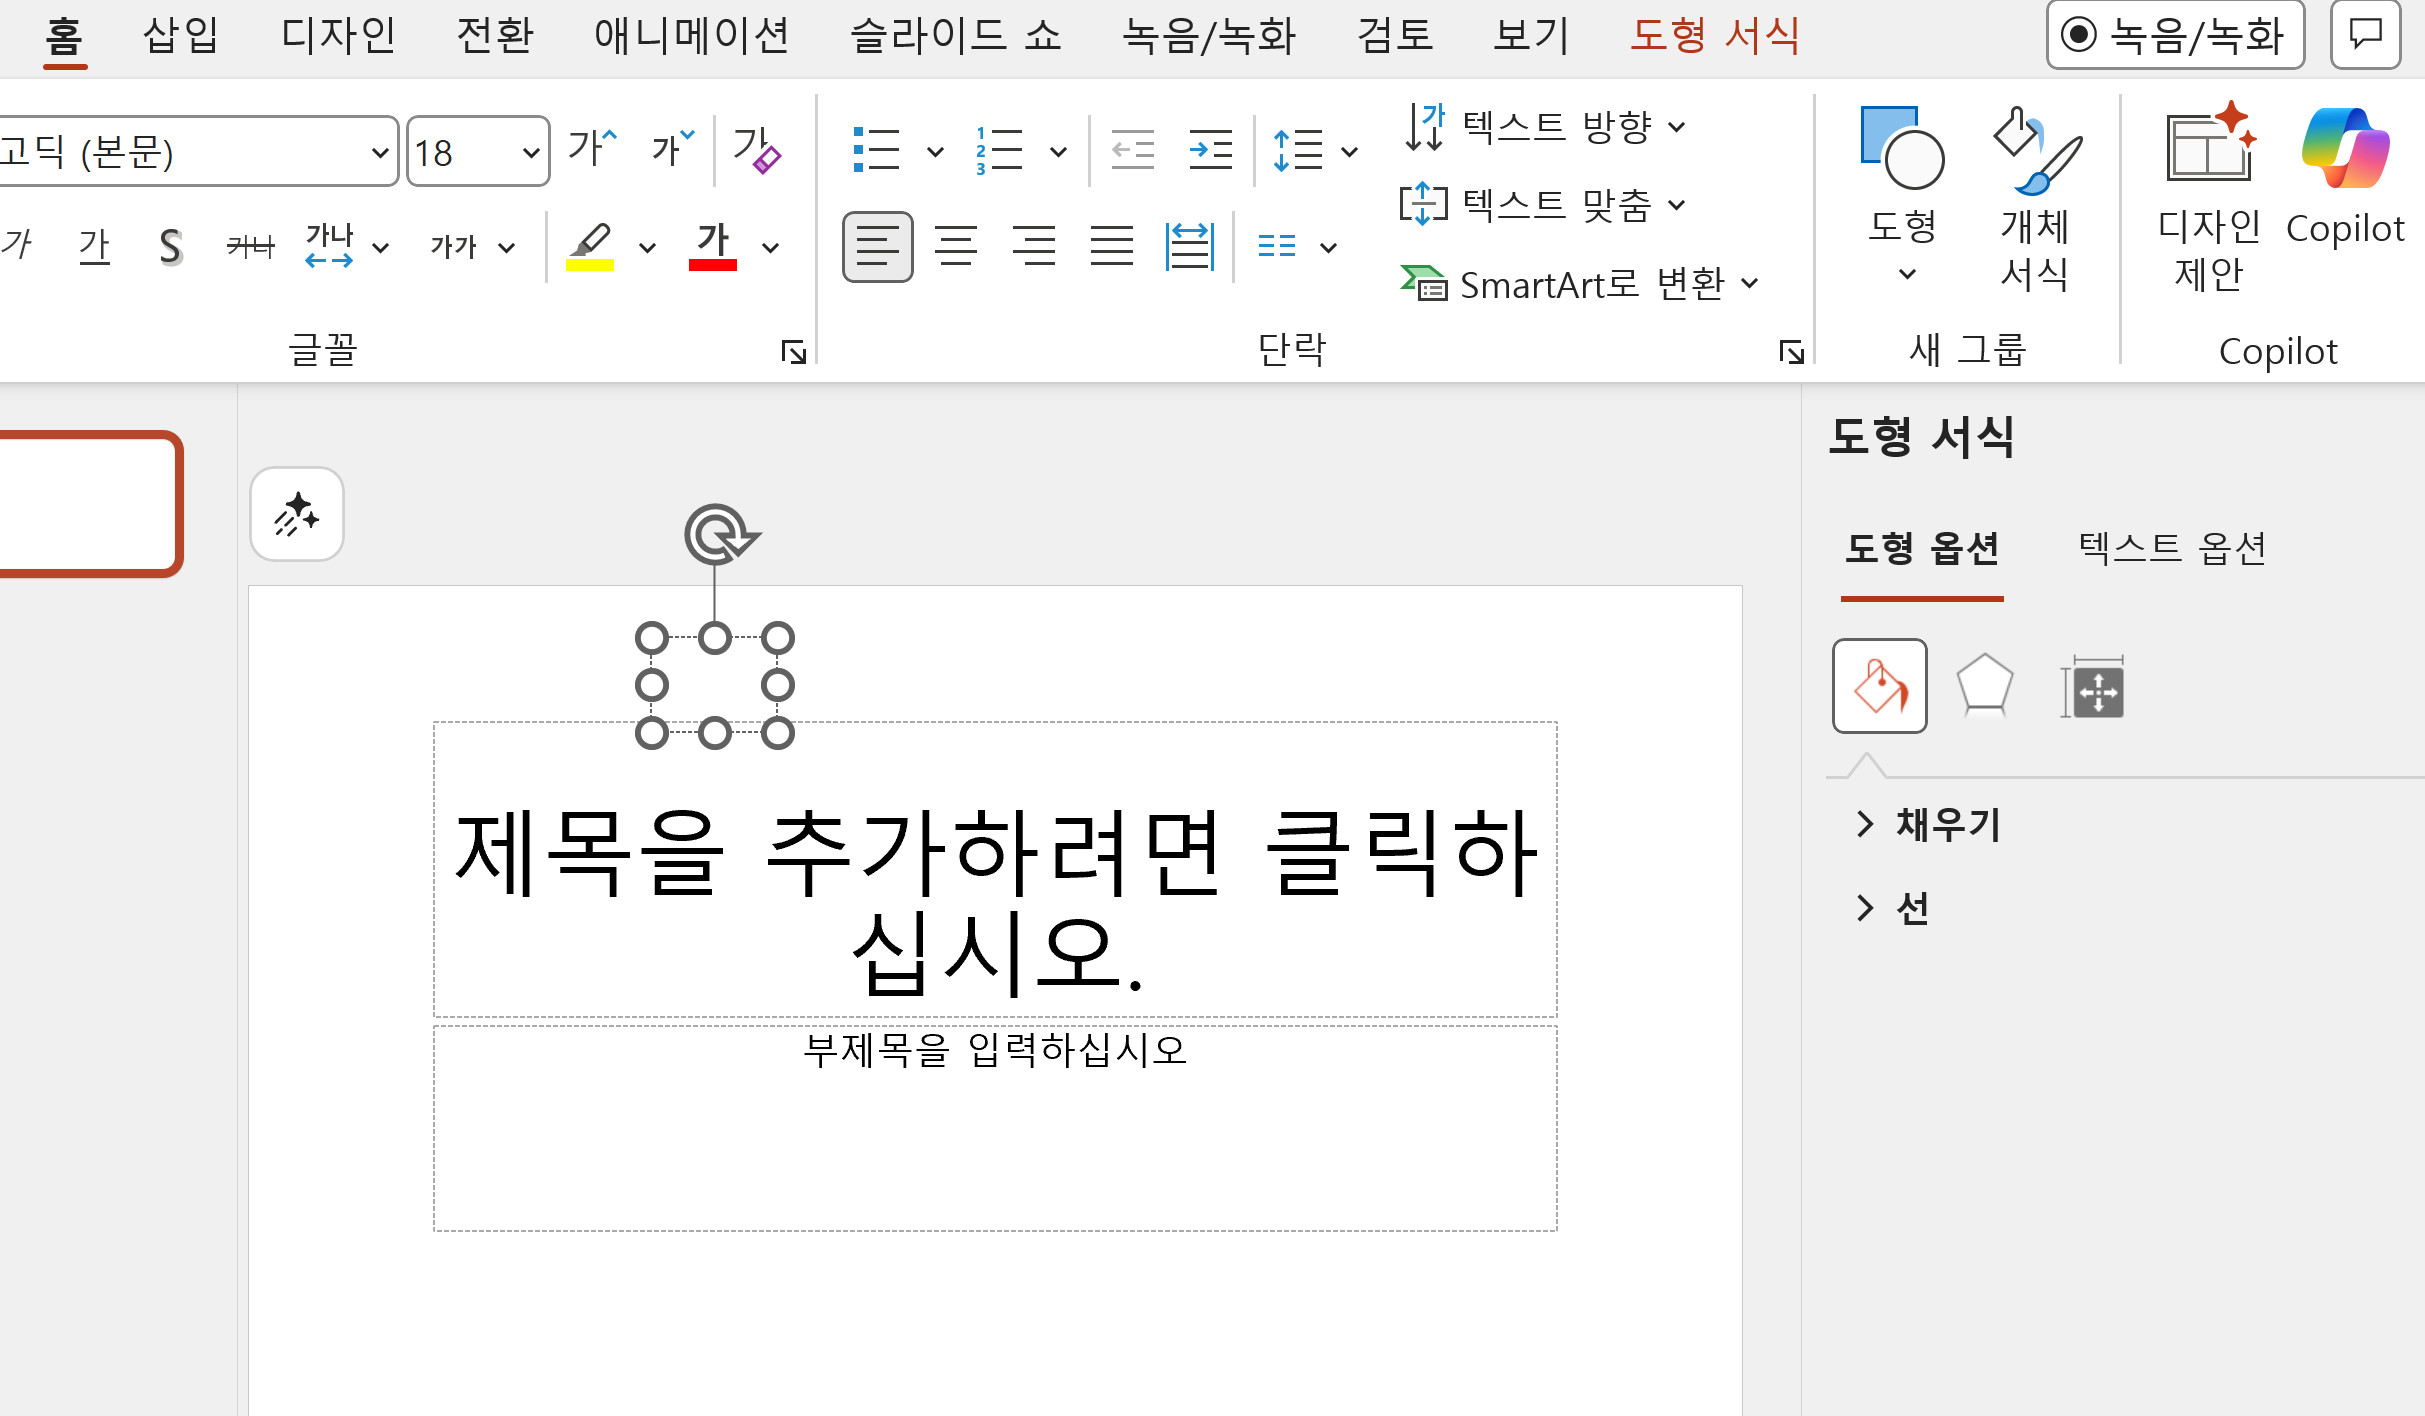This screenshot has width=2425, height=1416.
Task: Align text left
Action: coord(877,246)
